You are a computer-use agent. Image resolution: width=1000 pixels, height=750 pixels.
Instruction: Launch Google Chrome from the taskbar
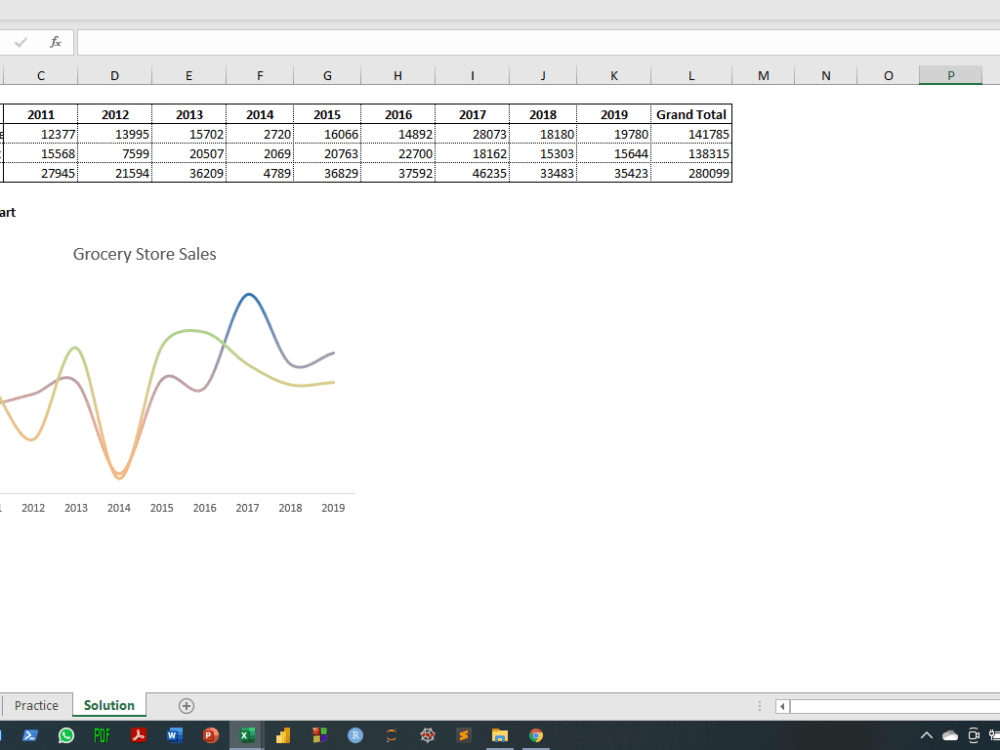[x=537, y=735]
